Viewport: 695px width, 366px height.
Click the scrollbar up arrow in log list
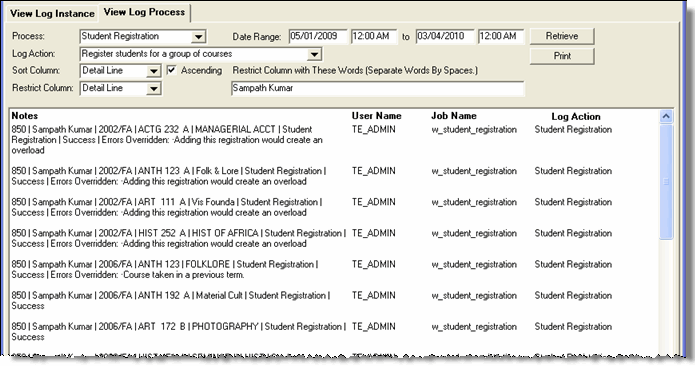tap(666, 117)
